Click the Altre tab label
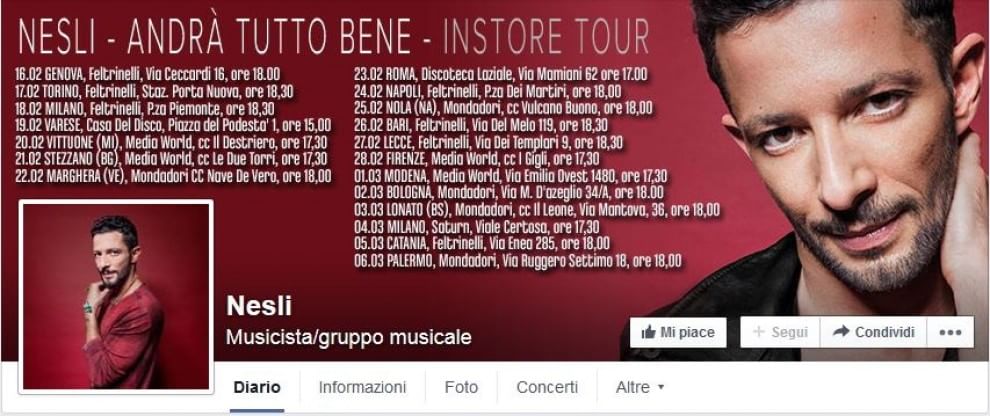990x416 pixels. click(633, 387)
